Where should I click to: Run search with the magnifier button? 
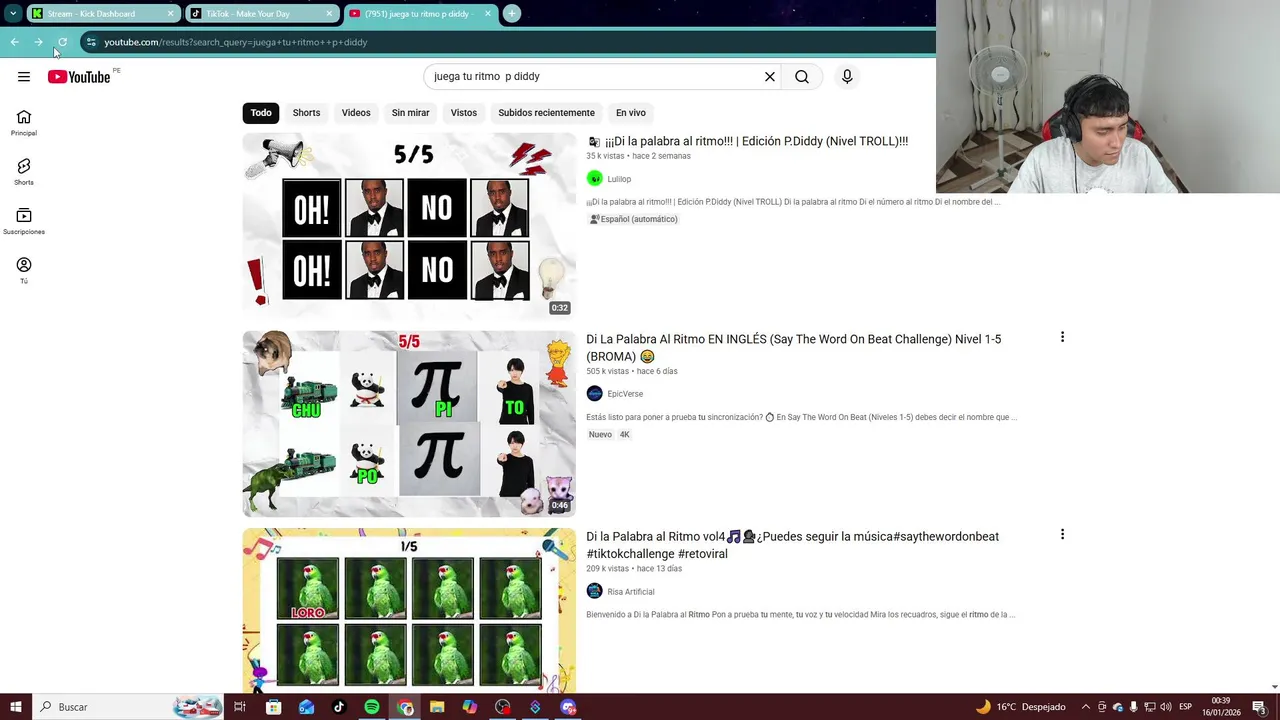point(802,77)
